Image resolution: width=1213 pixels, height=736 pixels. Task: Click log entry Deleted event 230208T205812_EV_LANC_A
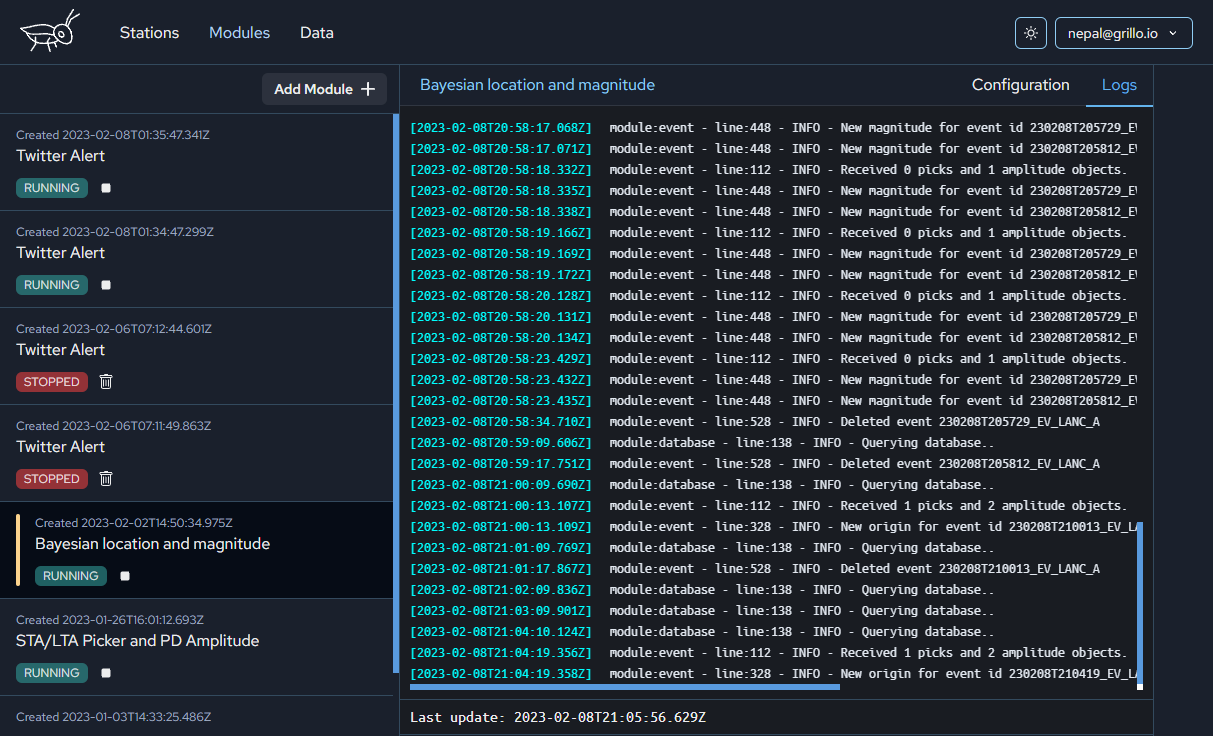point(755,464)
